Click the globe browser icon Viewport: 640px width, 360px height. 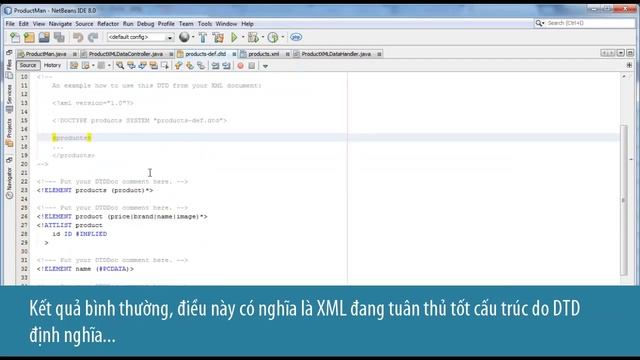coord(184,37)
